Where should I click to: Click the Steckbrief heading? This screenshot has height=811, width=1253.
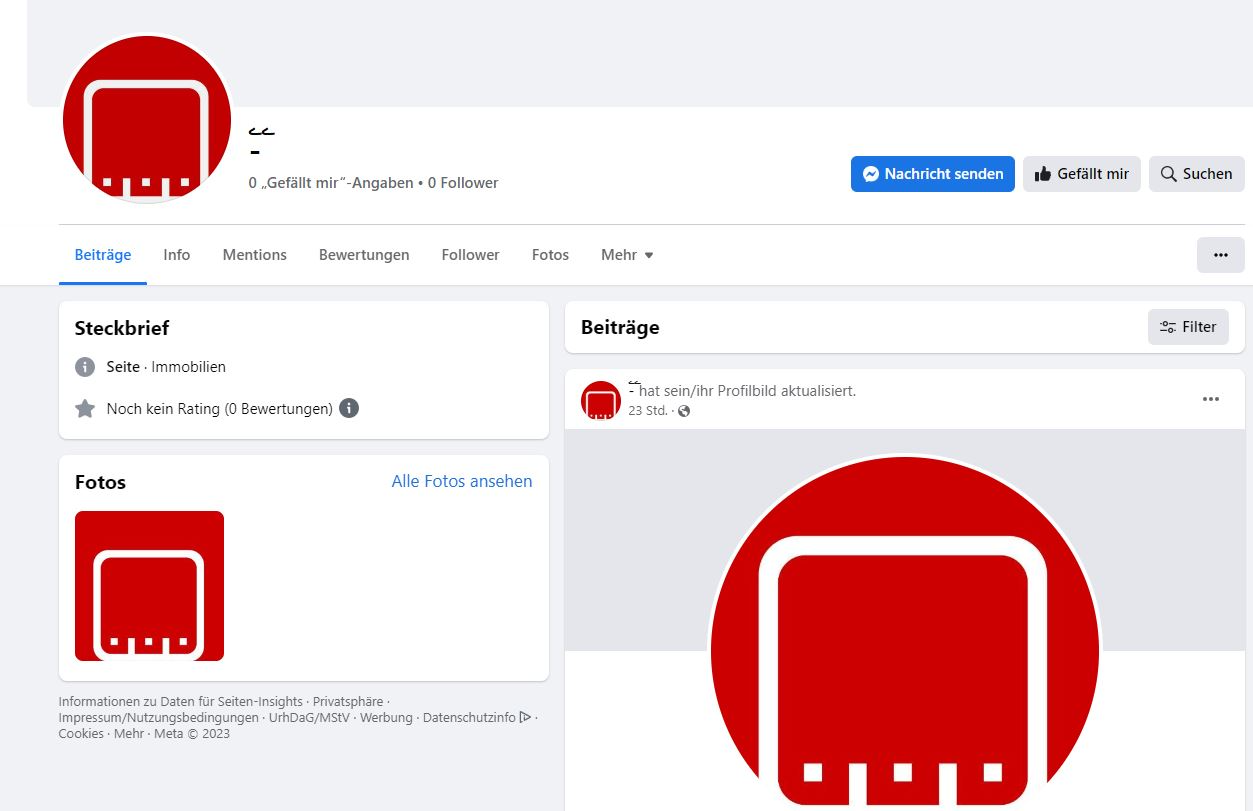122,328
